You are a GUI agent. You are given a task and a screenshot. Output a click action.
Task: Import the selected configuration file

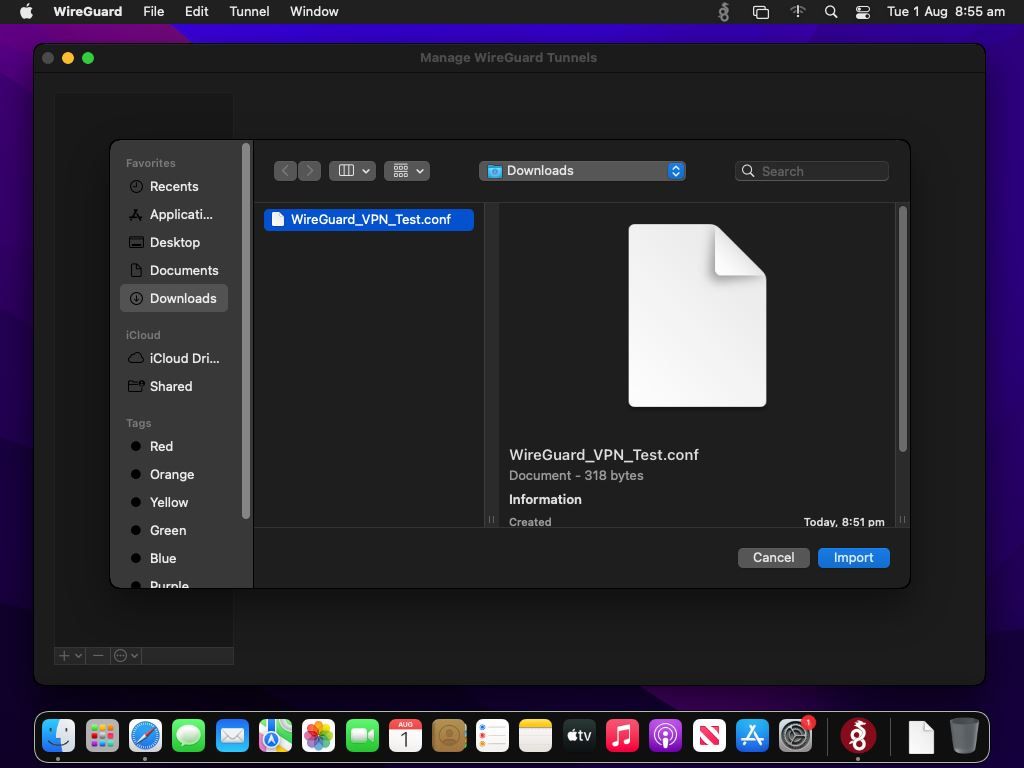853,557
